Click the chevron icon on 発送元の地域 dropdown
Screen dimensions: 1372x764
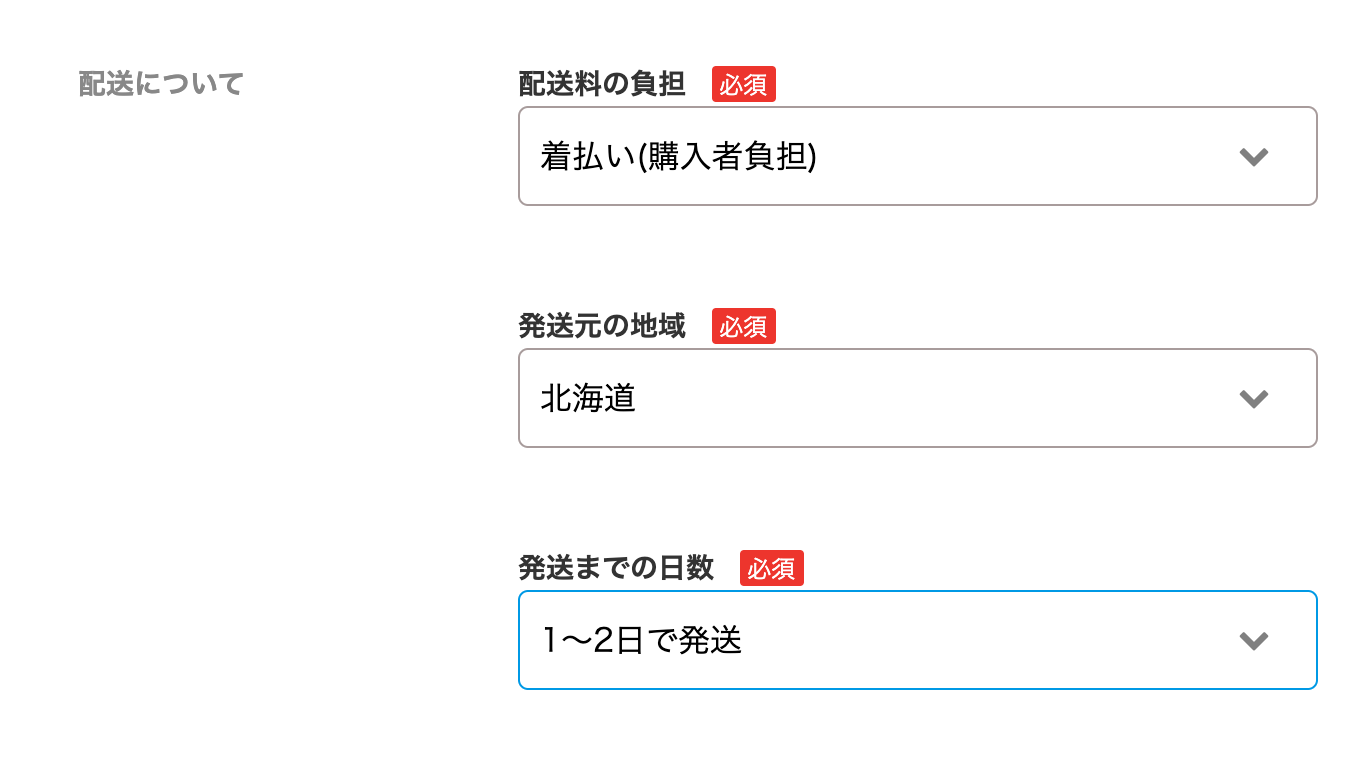(x=1254, y=398)
